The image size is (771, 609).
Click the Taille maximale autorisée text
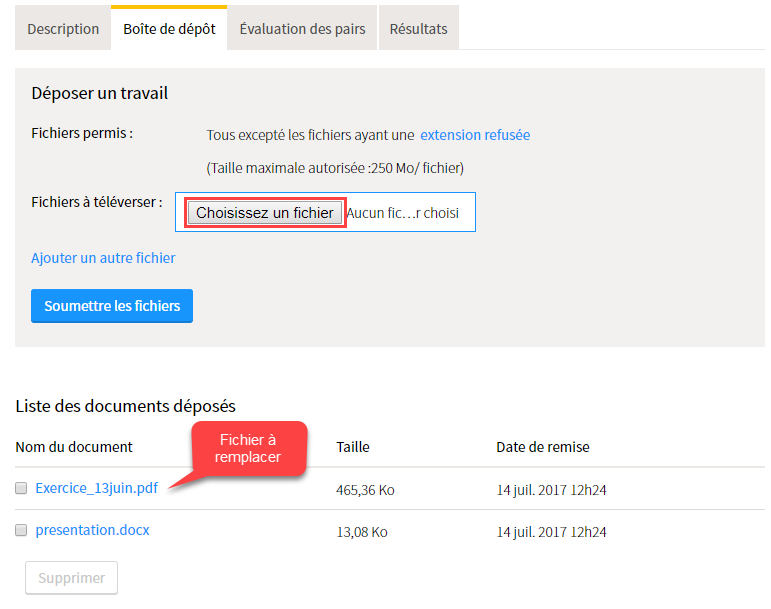(x=335, y=168)
